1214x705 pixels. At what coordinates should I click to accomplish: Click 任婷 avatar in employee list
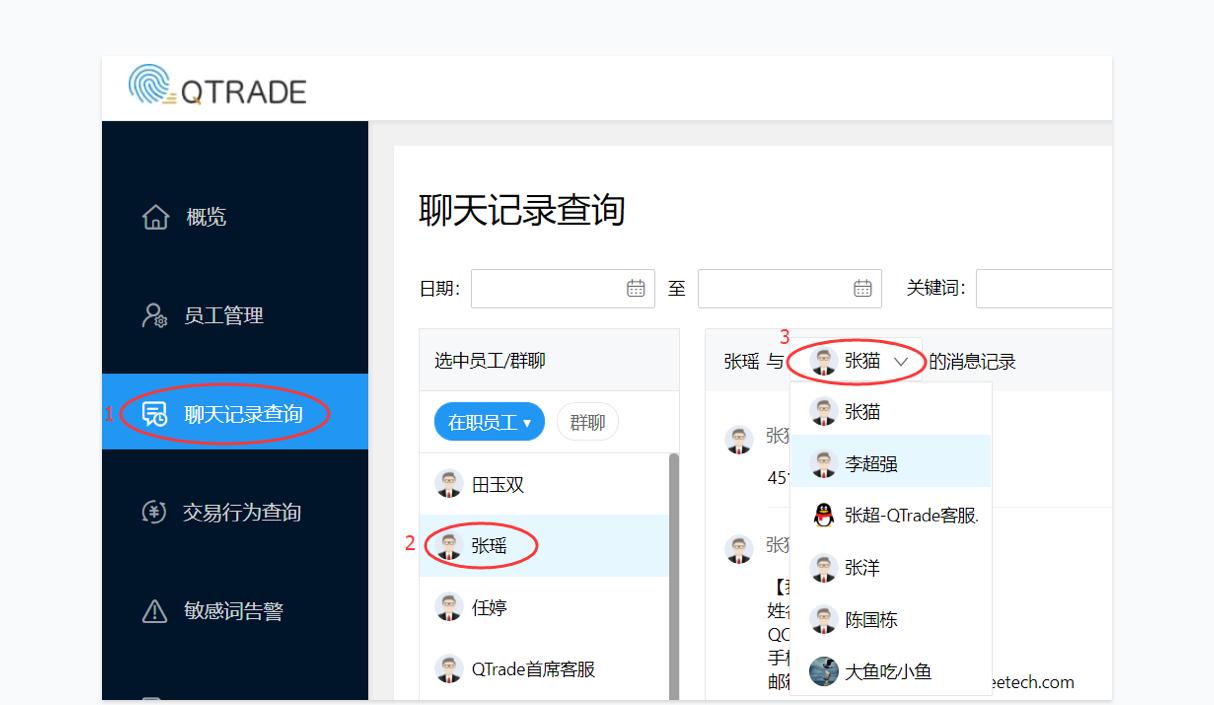(449, 607)
